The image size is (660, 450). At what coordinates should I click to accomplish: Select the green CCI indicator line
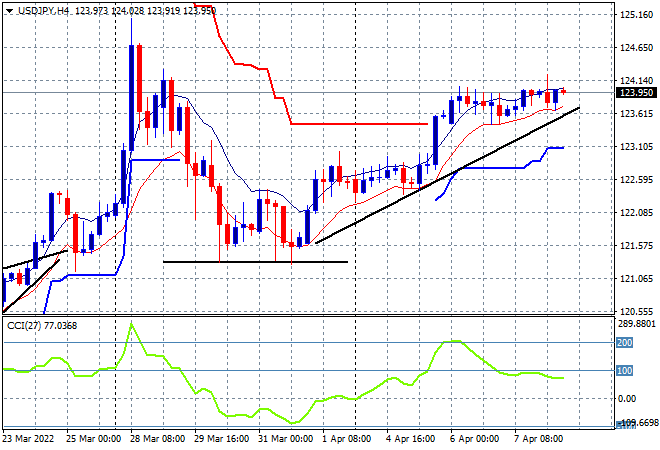tap(283, 374)
